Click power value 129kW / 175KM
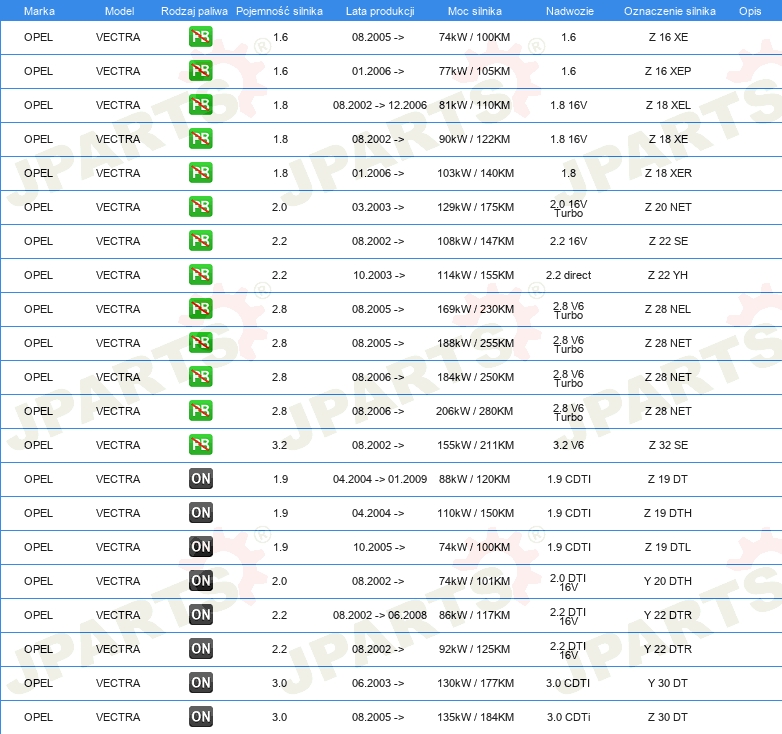Screen dimensions: 782x734 pyautogui.click(x=475, y=207)
